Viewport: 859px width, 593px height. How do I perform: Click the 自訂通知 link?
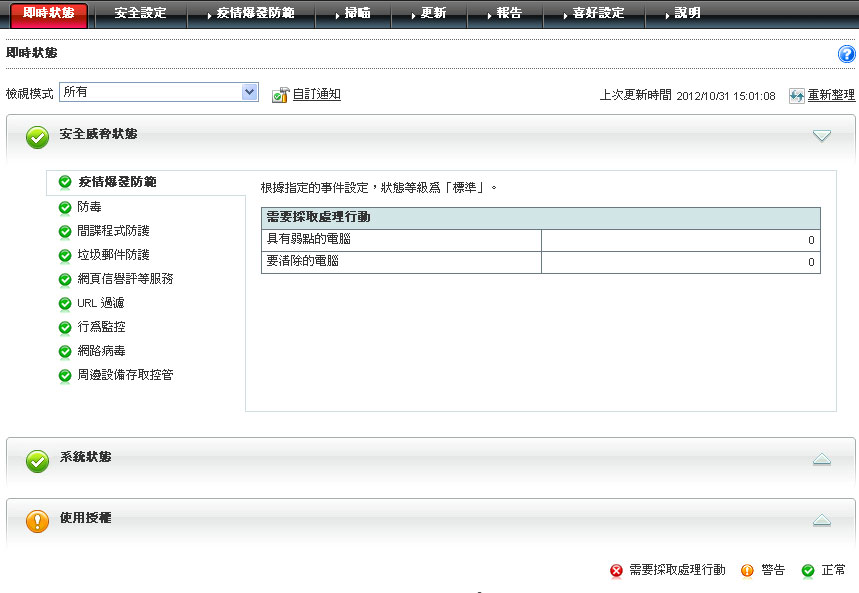tap(316, 94)
